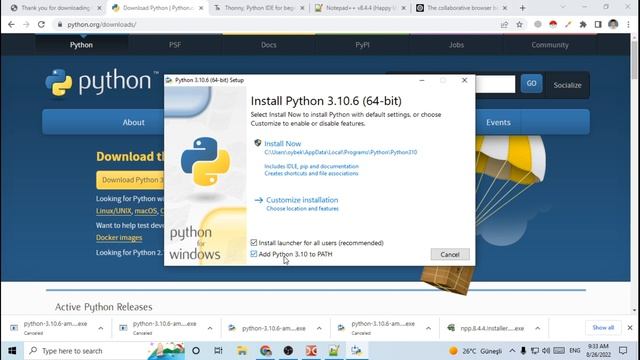This screenshot has width=640, height=360.
Task: Click Install Now in Python setup
Action: pyautogui.click(x=282, y=144)
